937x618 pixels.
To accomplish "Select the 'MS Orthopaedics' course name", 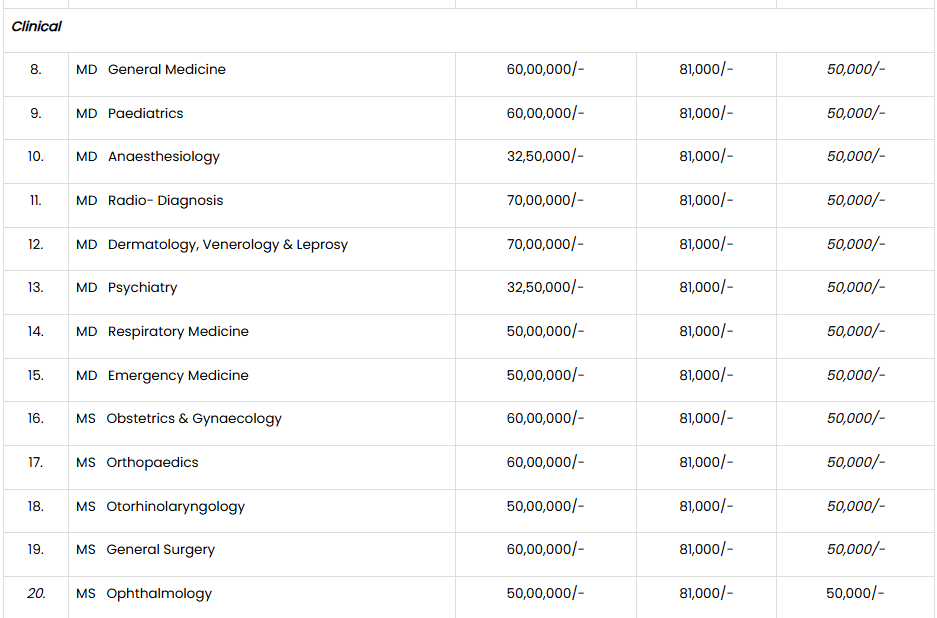I will tap(138, 463).
